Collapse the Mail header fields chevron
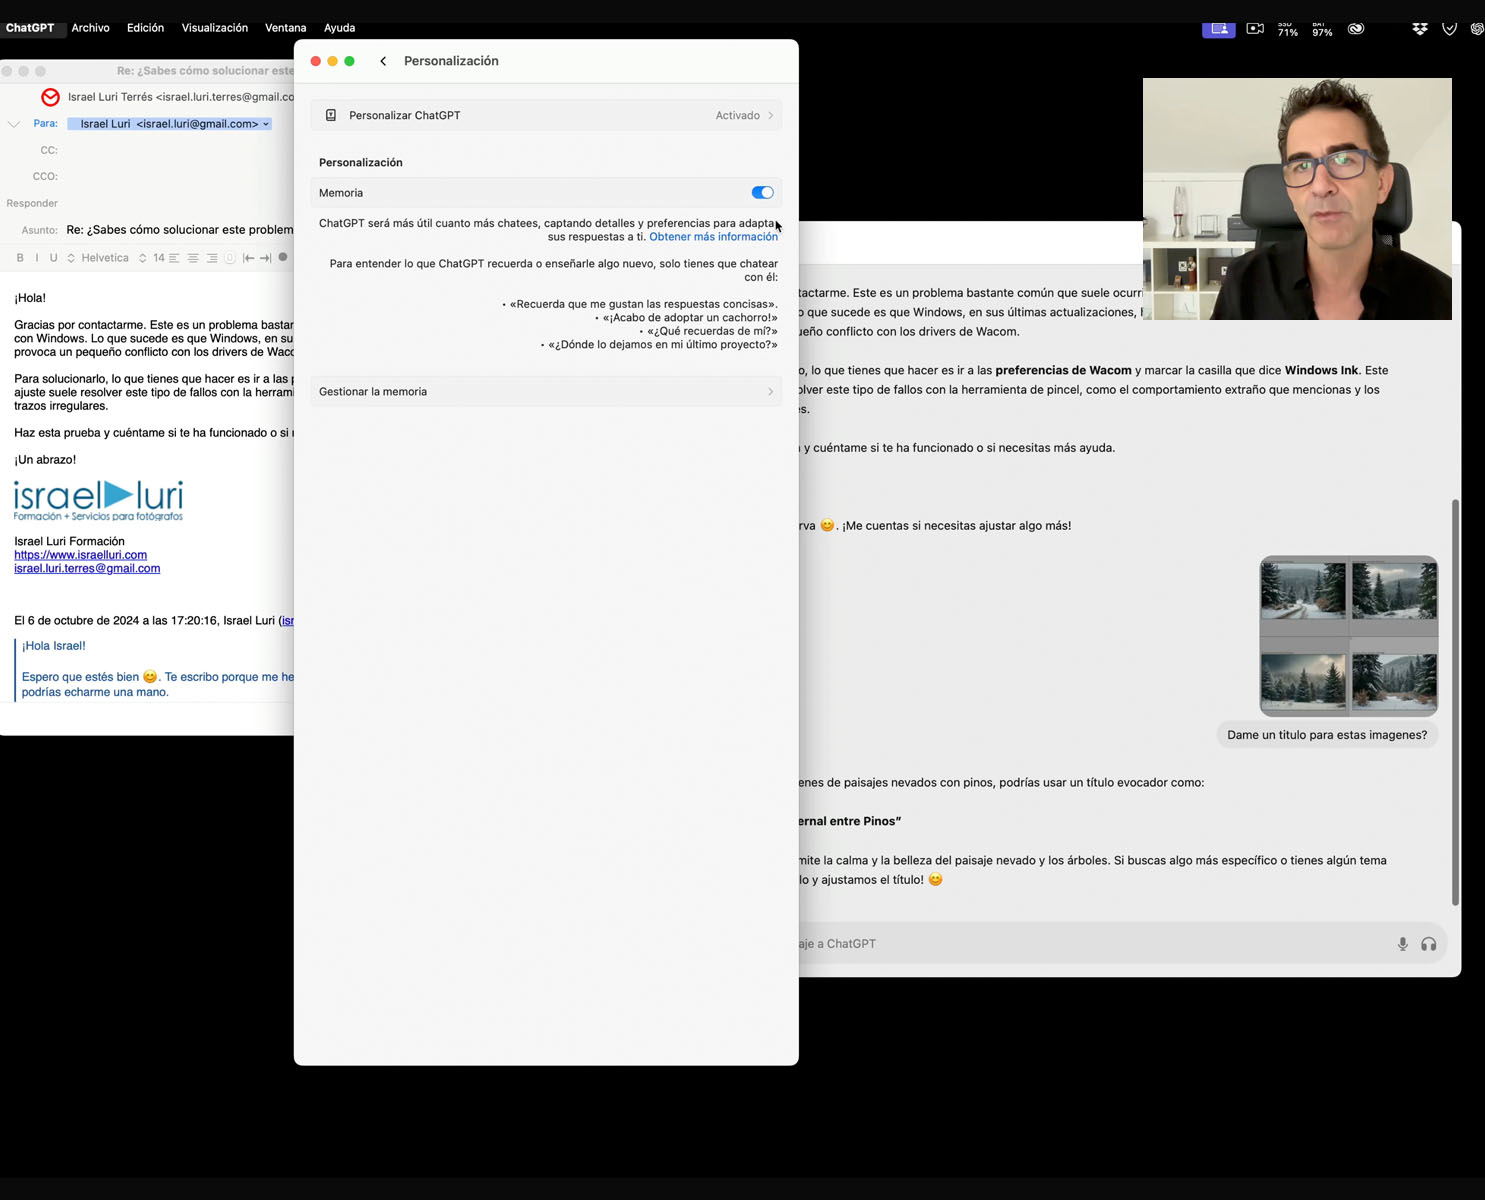The height and width of the screenshot is (1200, 1485). pyautogui.click(x=14, y=124)
